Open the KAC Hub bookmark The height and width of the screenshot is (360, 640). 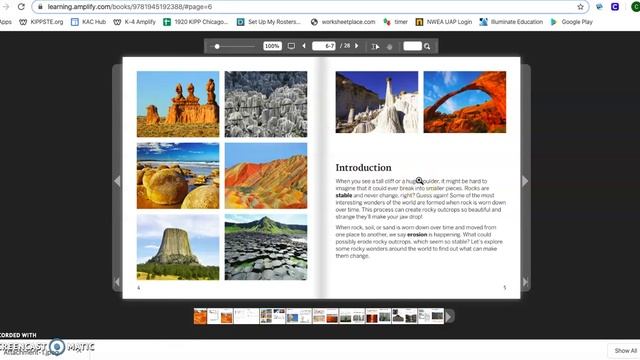pos(88,22)
